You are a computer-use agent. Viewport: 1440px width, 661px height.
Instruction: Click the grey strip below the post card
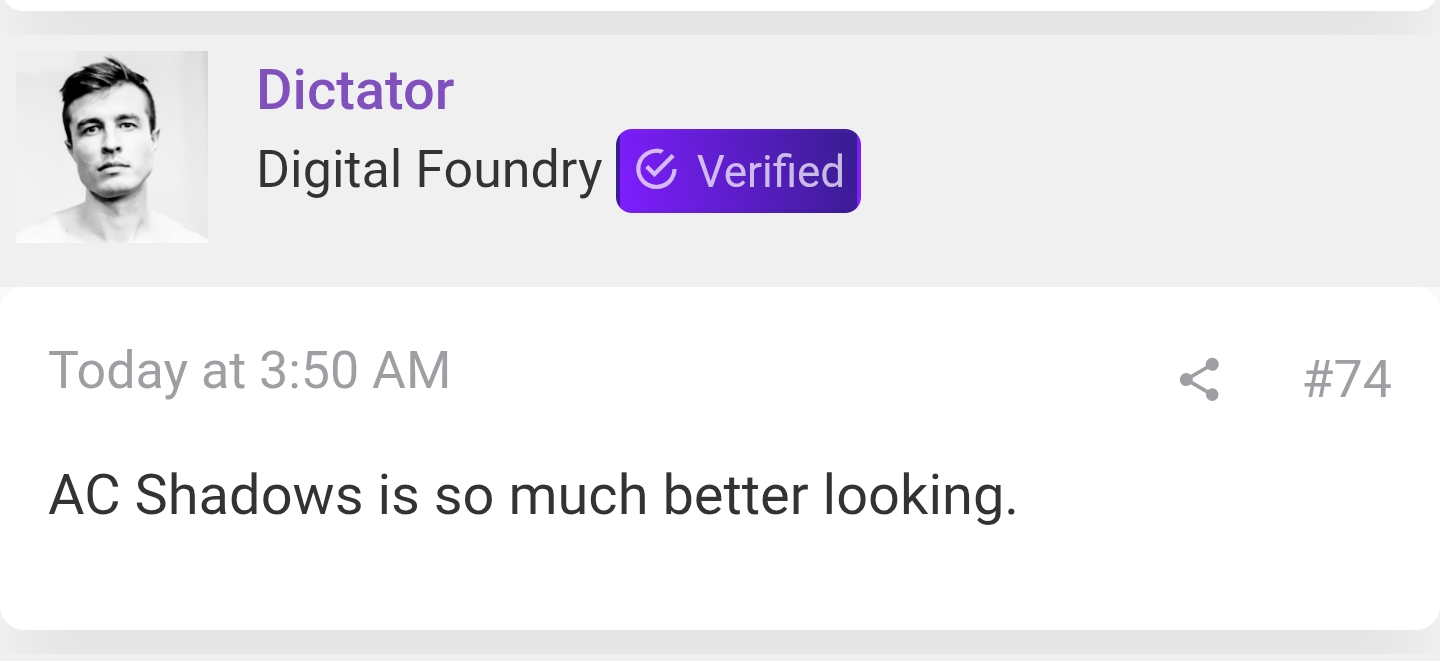tap(700, 646)
